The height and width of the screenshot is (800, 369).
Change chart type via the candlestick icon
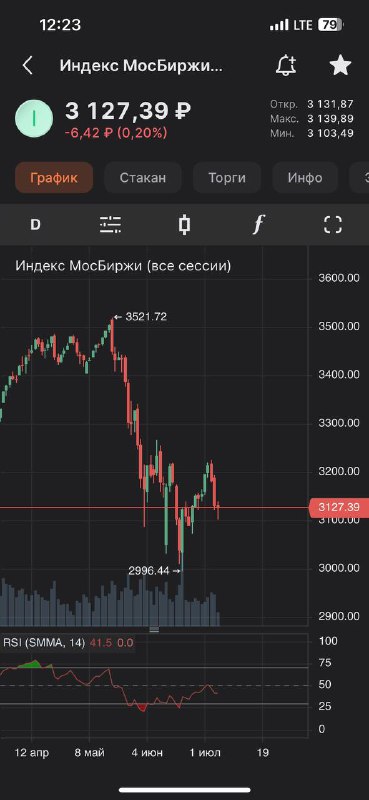pyautogui.click(x=185, y=224)
